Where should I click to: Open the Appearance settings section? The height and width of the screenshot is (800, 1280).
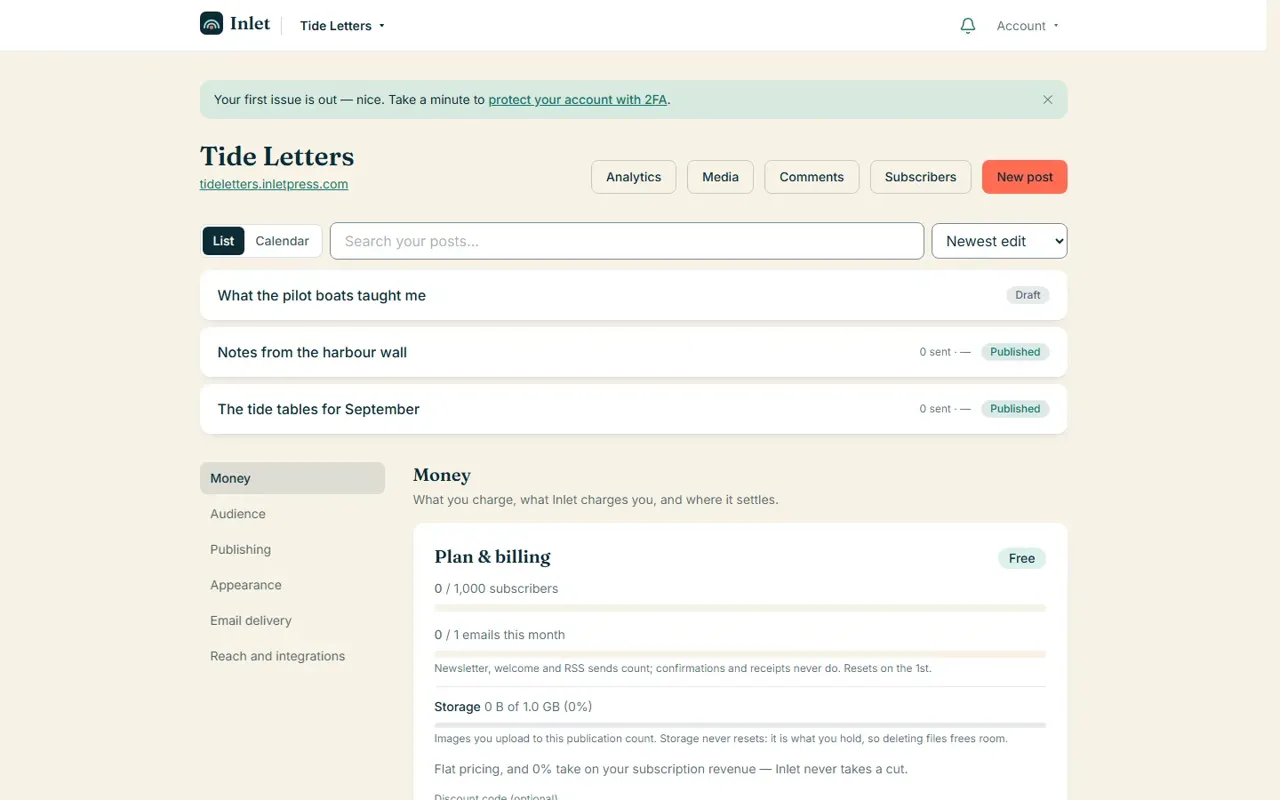click(x=292, y=585)
